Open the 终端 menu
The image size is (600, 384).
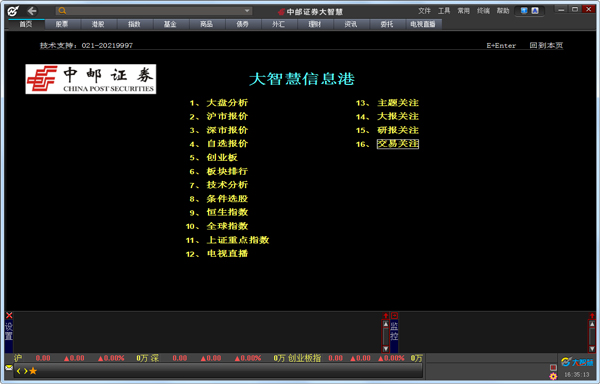[483, 11]
